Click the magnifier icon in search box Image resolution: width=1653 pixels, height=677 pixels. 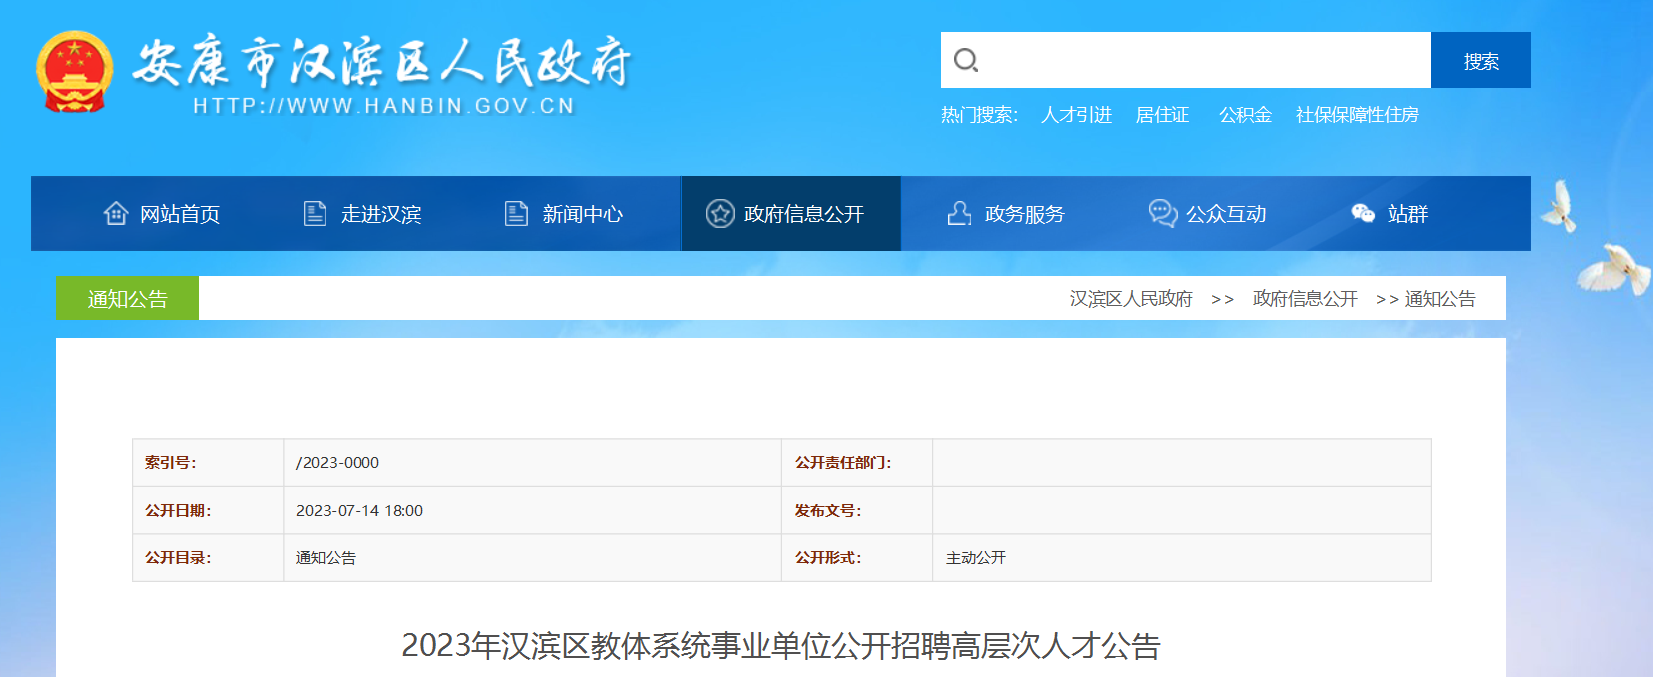click(966, 60)
